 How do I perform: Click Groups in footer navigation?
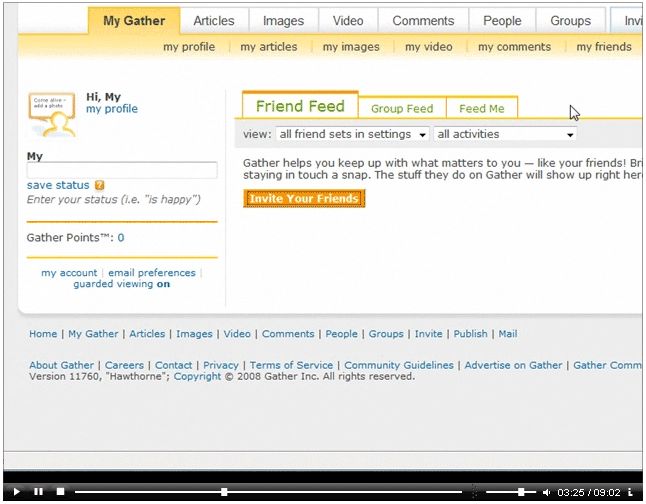point(386,334)
